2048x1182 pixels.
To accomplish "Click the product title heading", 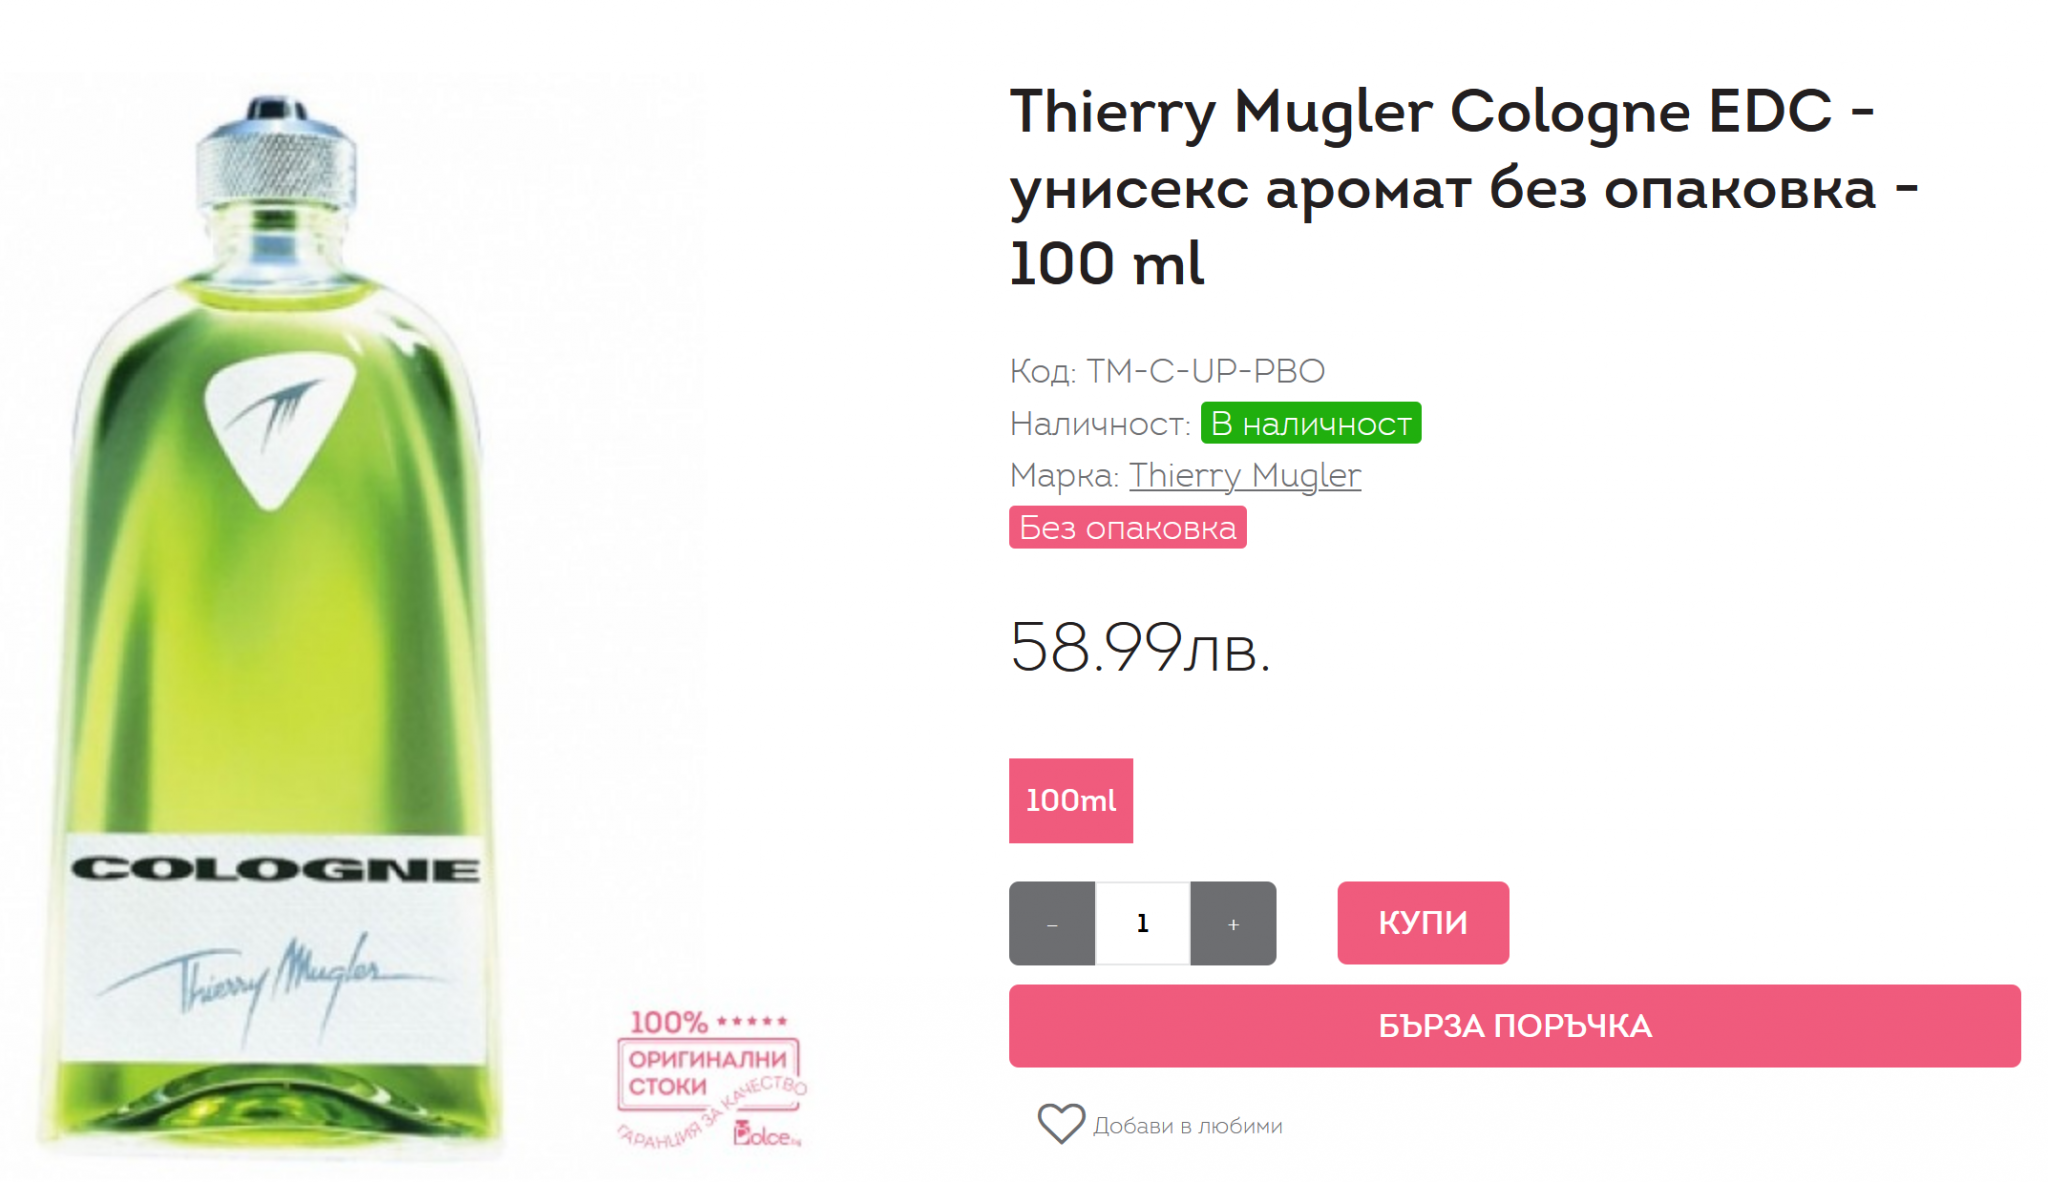I will point(1462,186).
